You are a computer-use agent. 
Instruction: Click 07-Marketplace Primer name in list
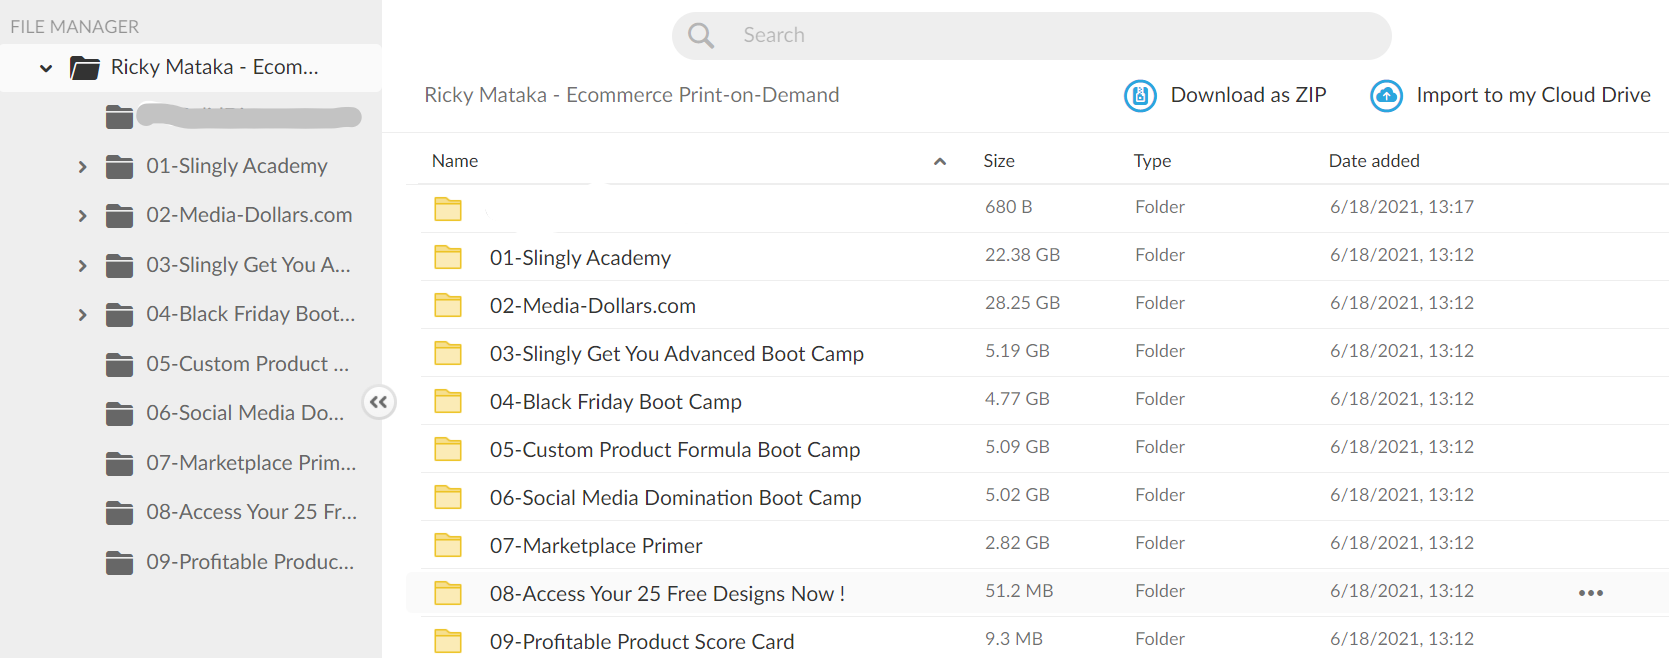point(596,546)
